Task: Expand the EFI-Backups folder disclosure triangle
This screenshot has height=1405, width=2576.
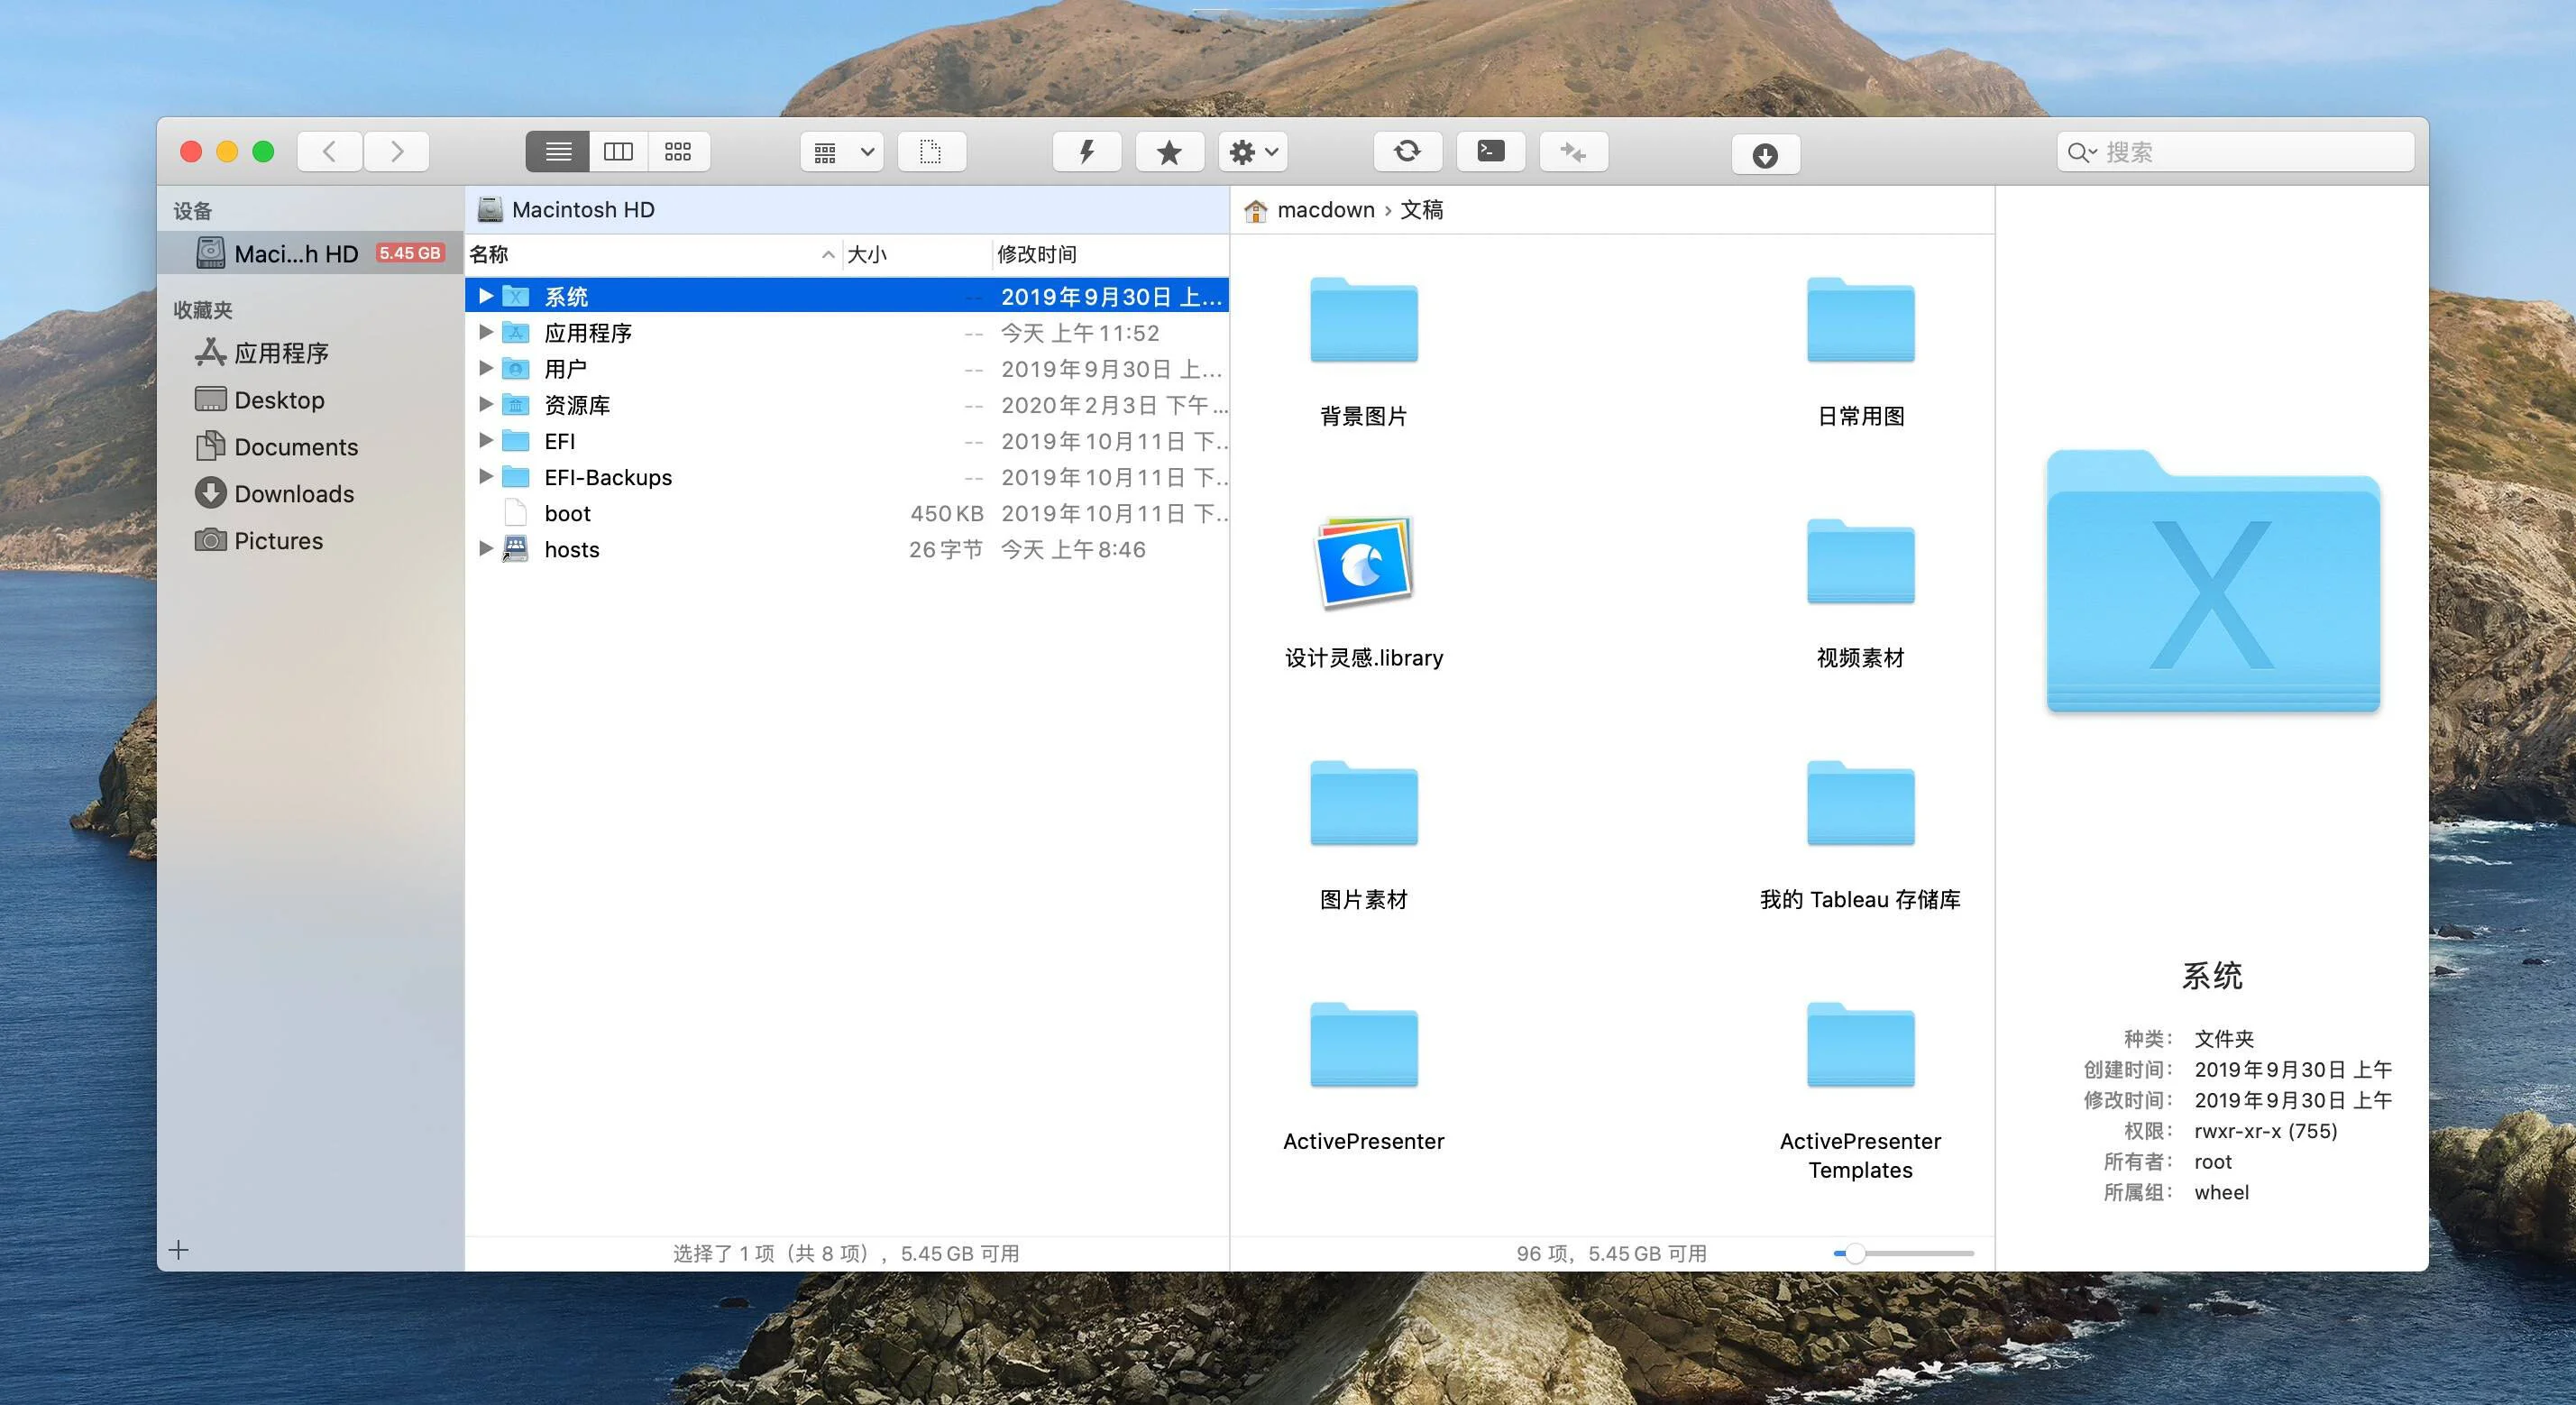Action: [486, 476]
